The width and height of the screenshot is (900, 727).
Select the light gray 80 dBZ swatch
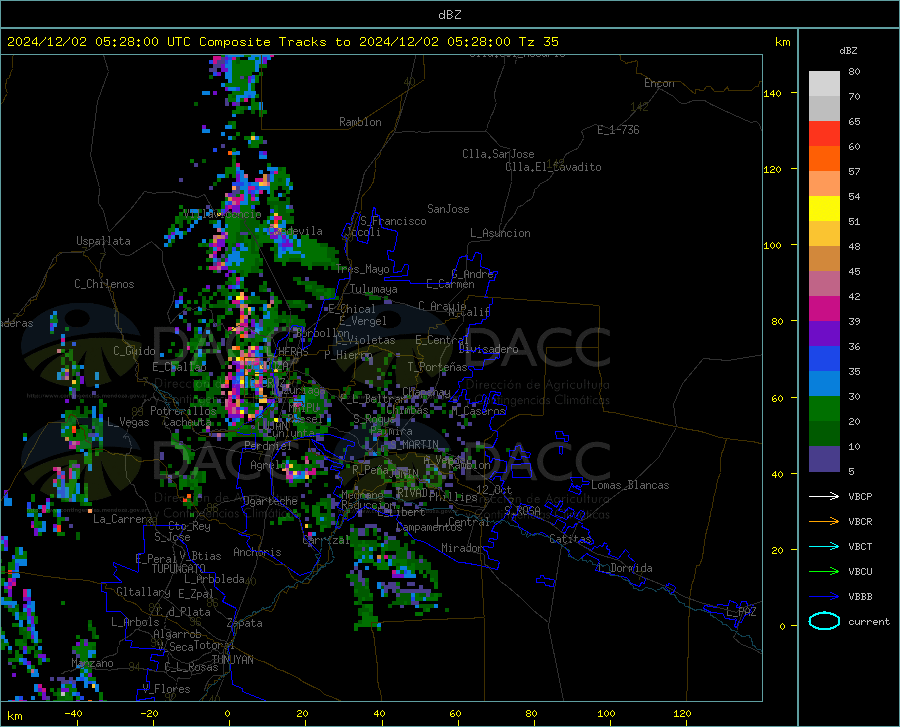point(824,83)
